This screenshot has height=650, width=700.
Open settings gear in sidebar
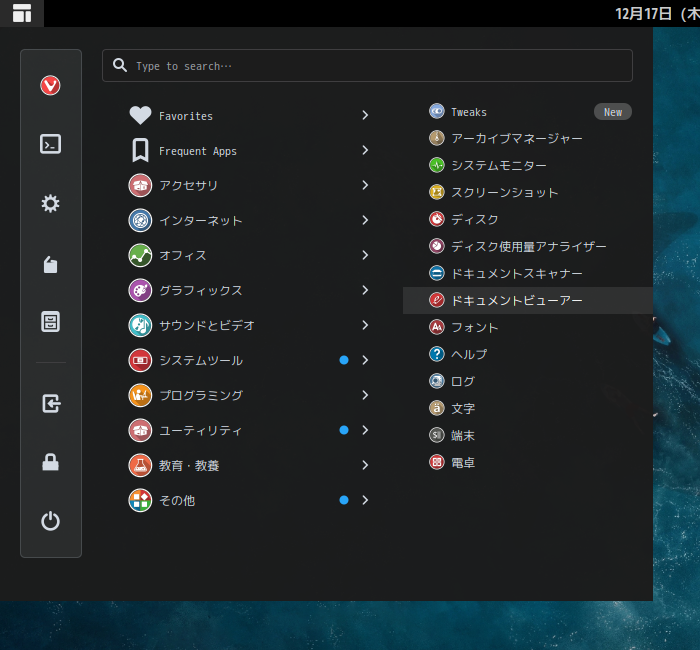(x=50, y=203)
